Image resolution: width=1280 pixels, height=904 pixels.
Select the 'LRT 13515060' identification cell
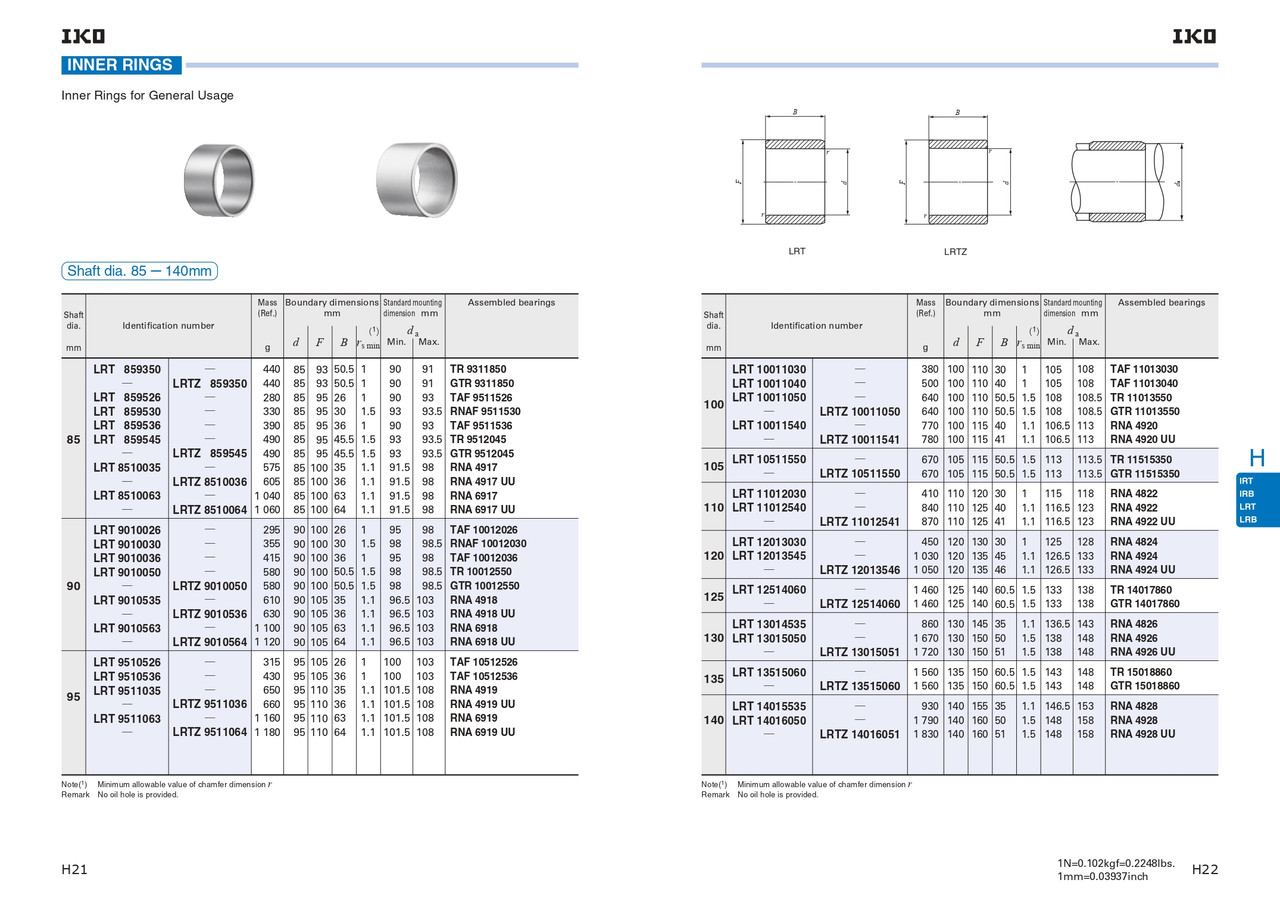click(769, 672)
